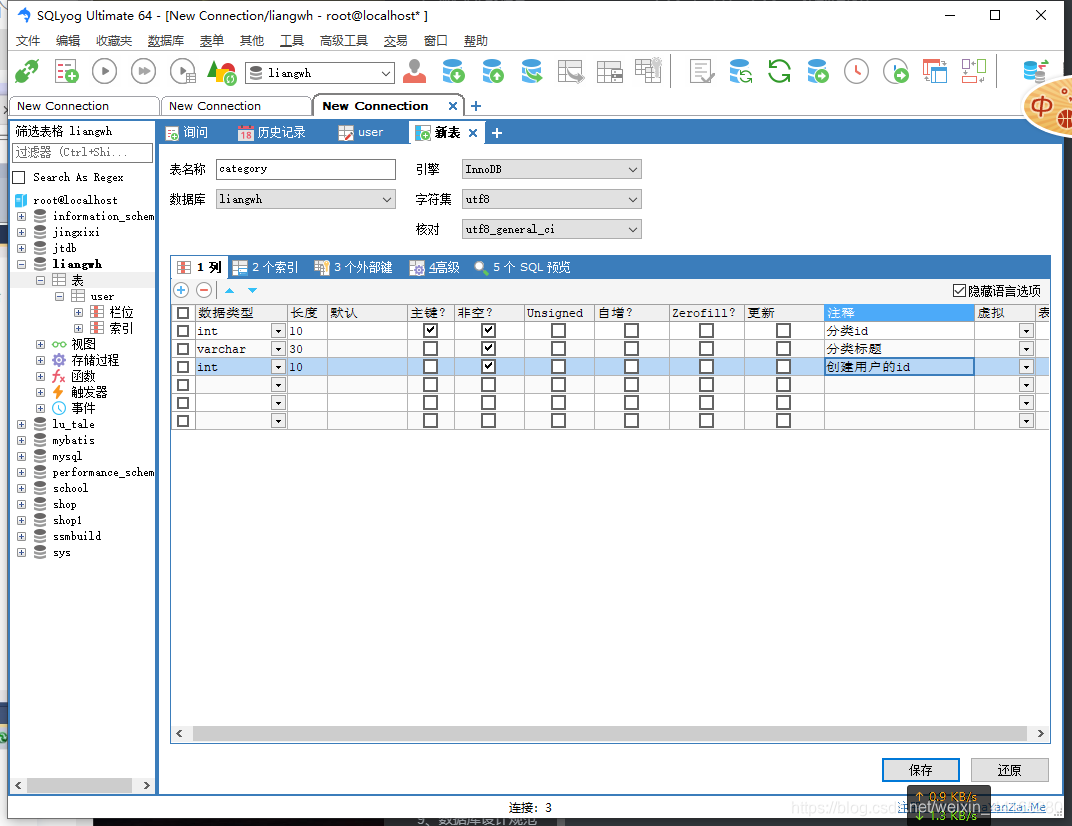
Task: Open the 引擎 InnoDB dropdown
Action: pyautogui.click(x=552, y=169)
